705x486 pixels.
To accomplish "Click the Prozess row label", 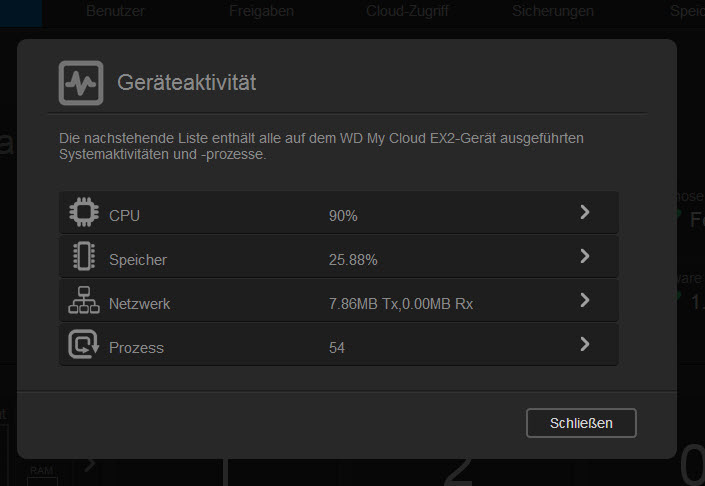I will coord(137,348).
